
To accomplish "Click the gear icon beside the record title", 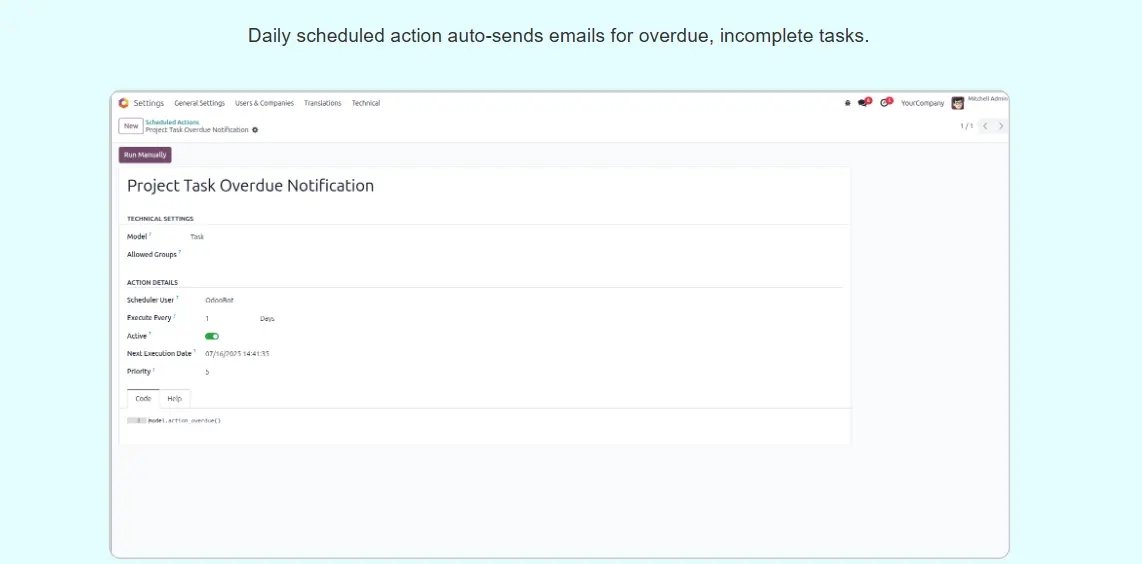I will 255,130.
